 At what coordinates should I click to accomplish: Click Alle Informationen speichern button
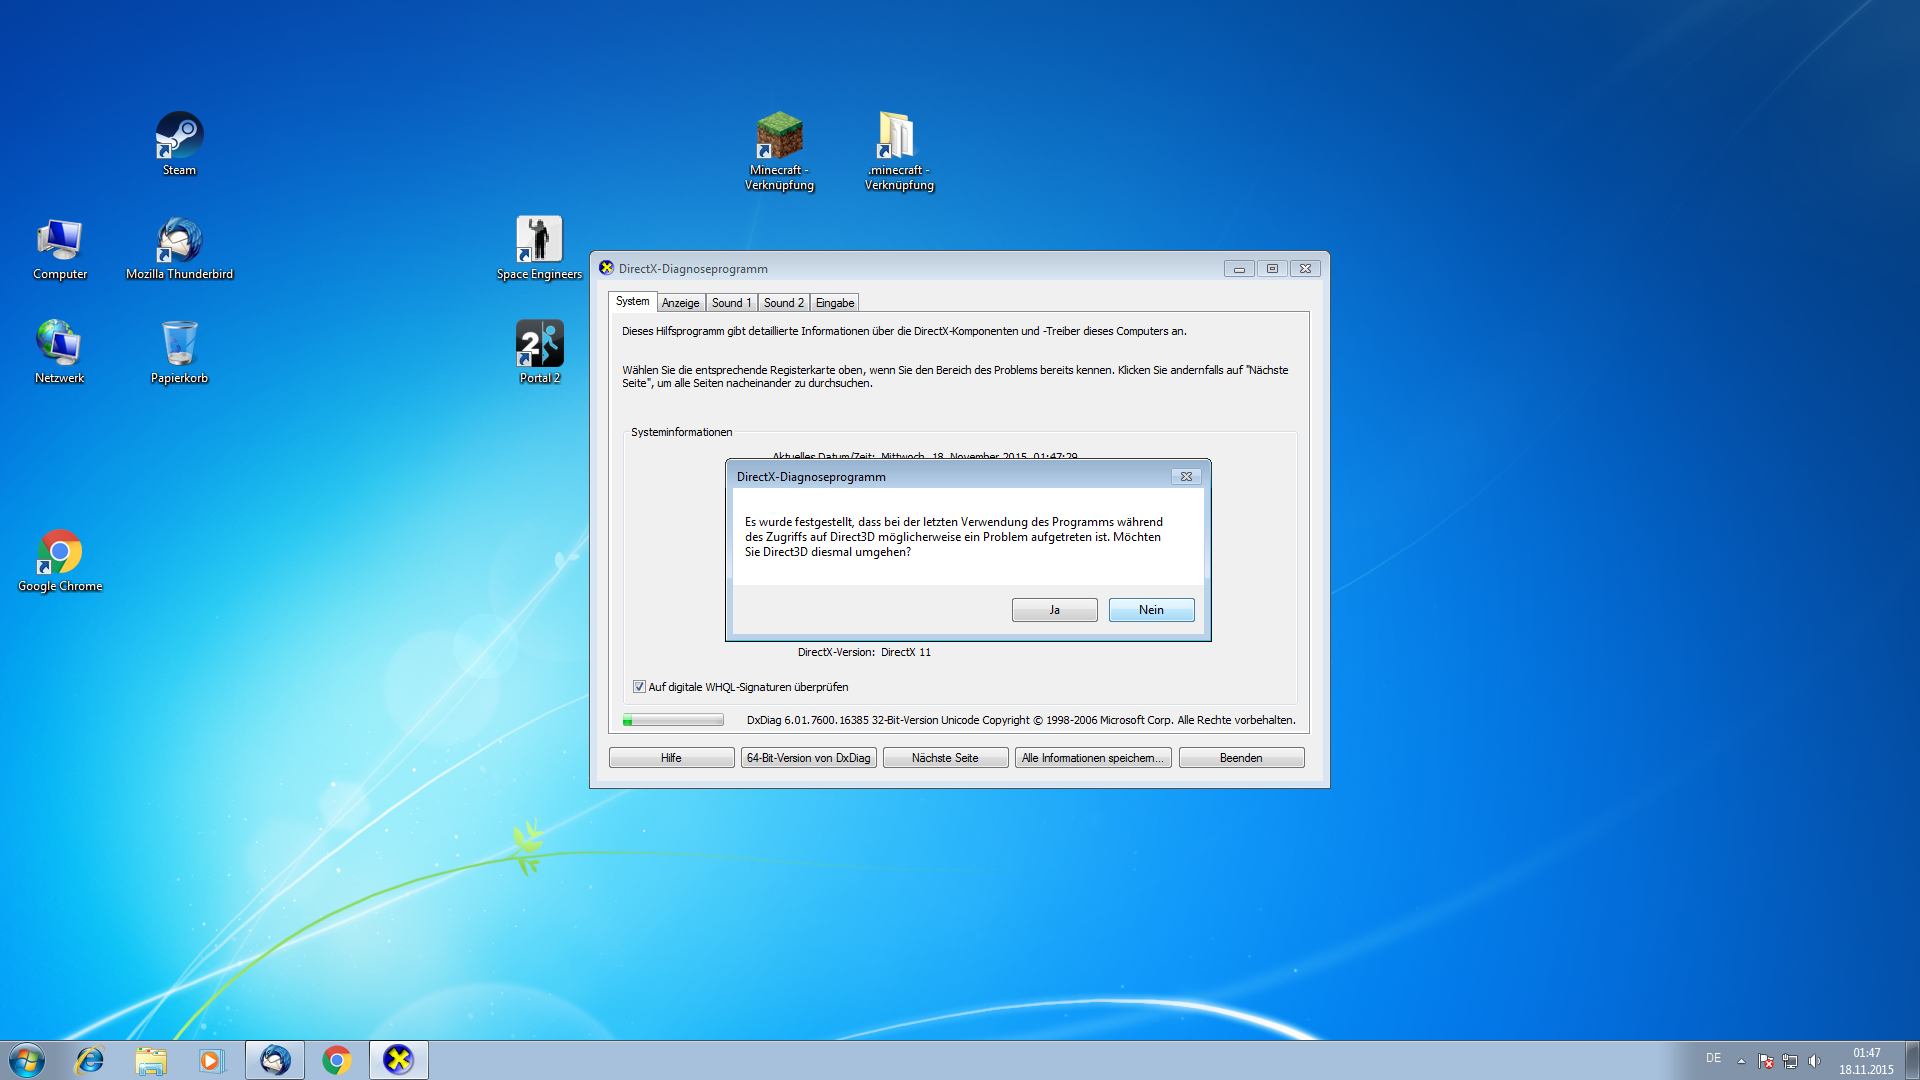coord(1092,758)
